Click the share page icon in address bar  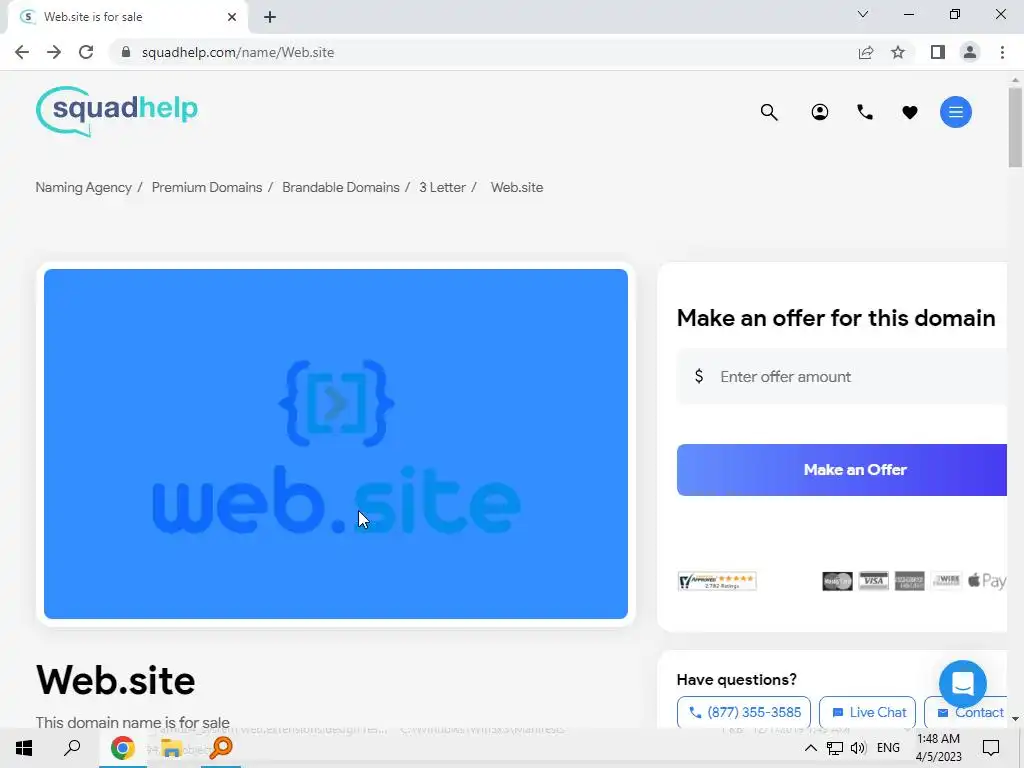[866, 52]
